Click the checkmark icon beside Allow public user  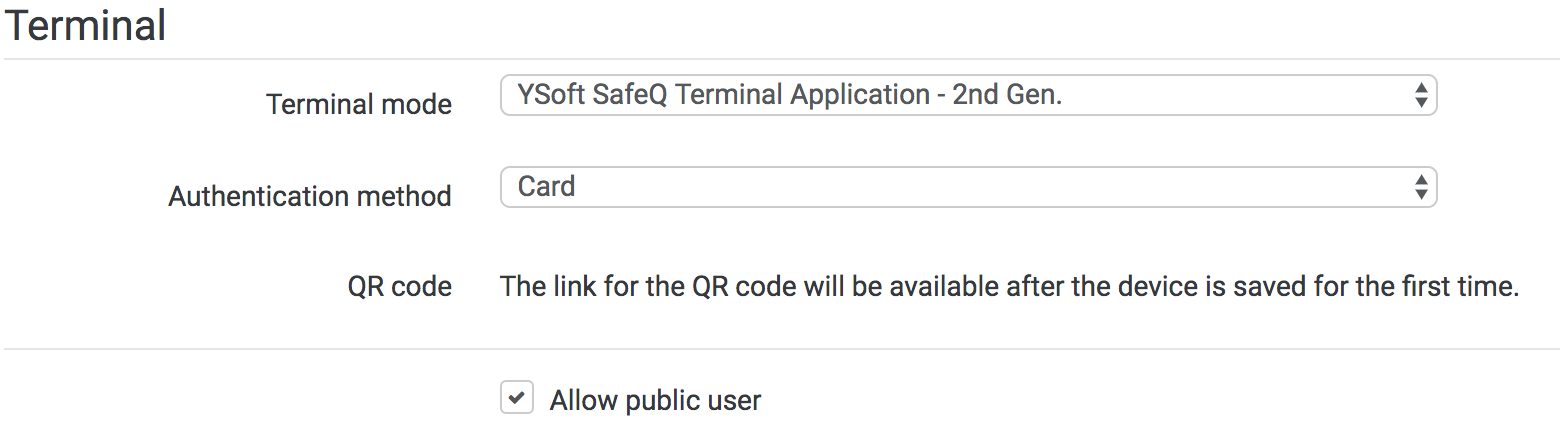coord(516,399)
